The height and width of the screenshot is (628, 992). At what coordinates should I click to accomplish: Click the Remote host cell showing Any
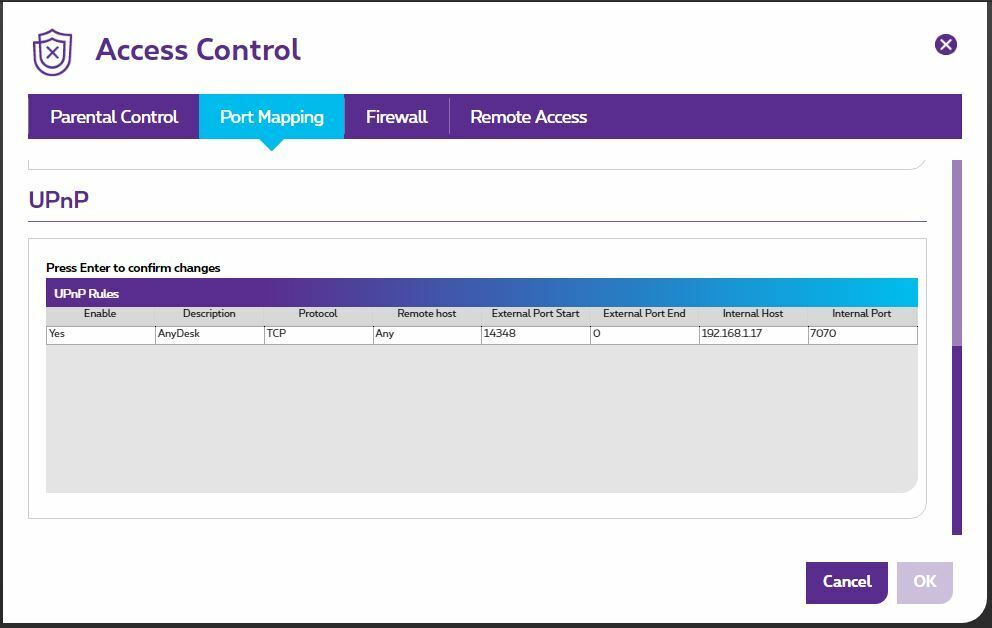pyautogui.click(x=427, y=334)
